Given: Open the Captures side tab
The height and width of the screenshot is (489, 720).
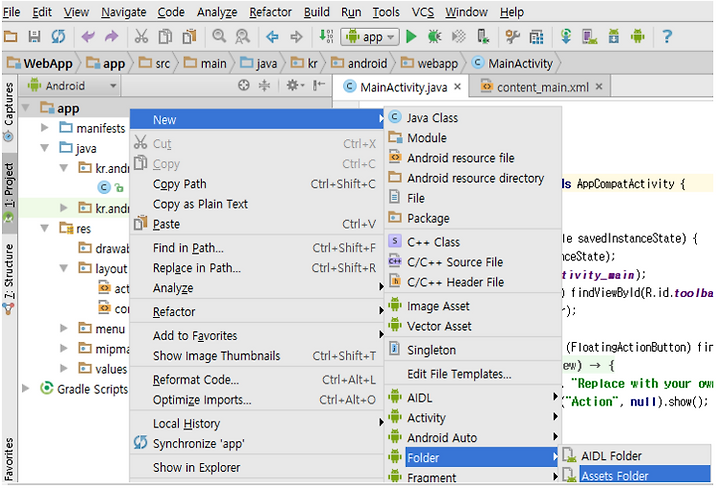Looking at the screenshot, I should pyautogui.click(x=9, y=113).
